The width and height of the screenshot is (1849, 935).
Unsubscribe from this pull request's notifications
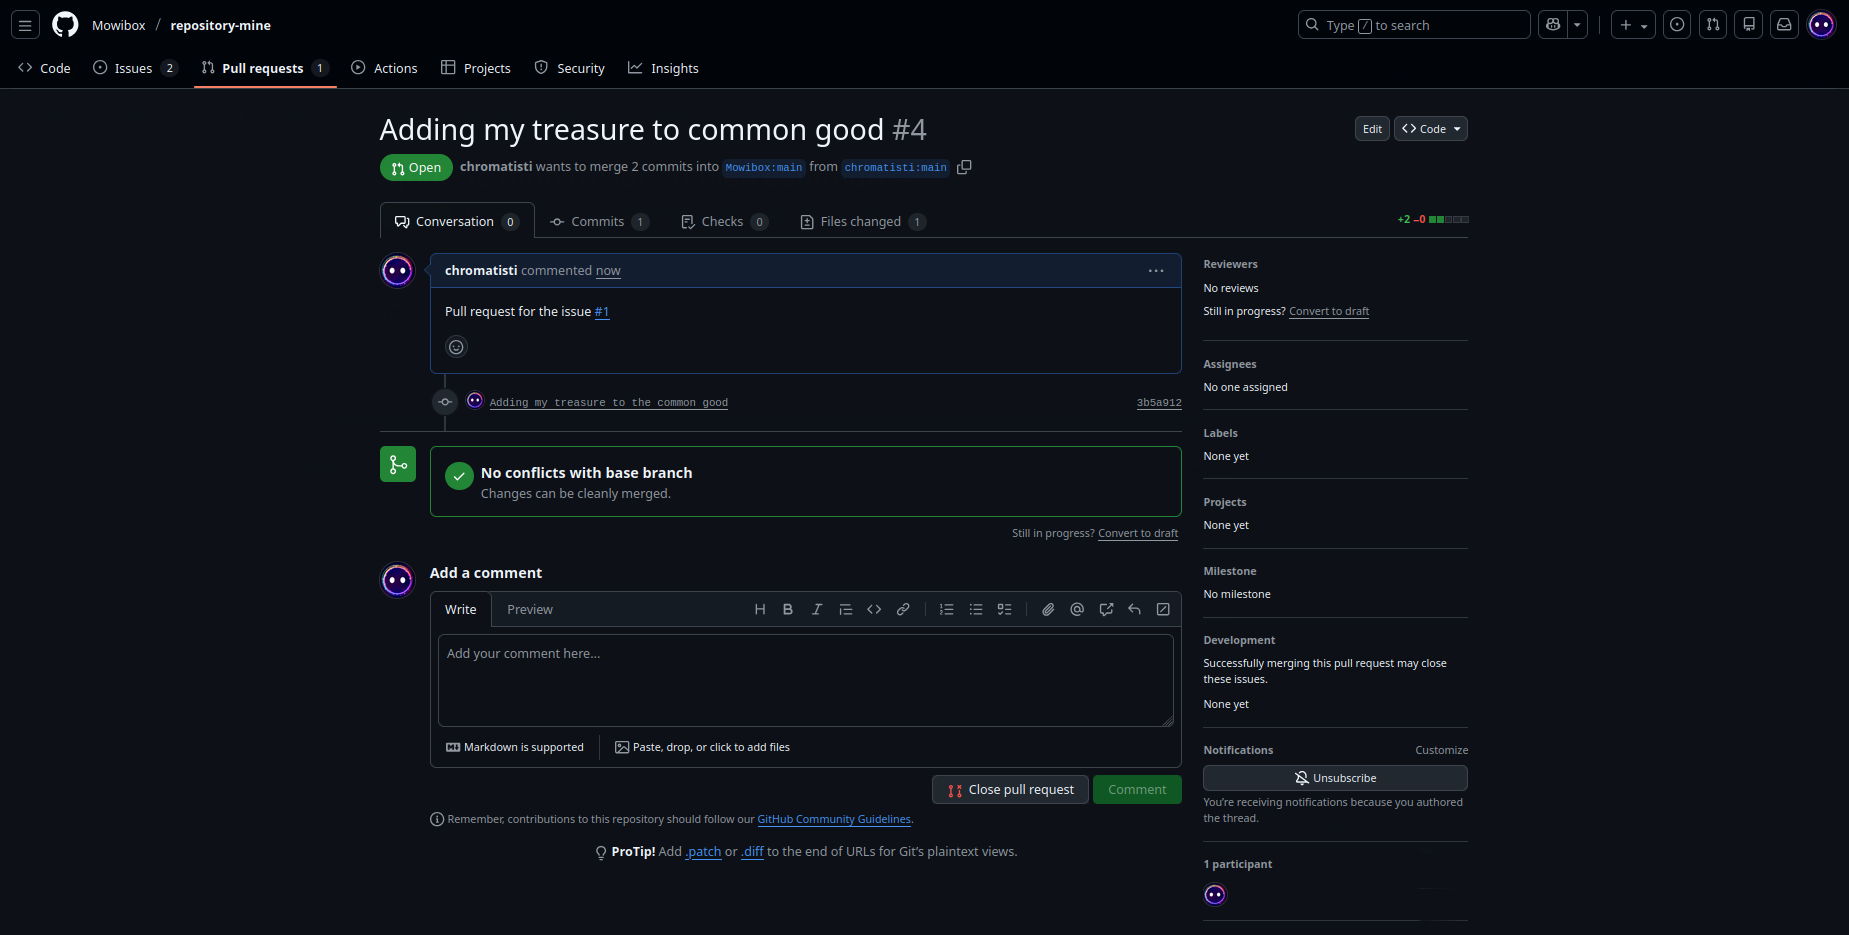(1335, 777)
